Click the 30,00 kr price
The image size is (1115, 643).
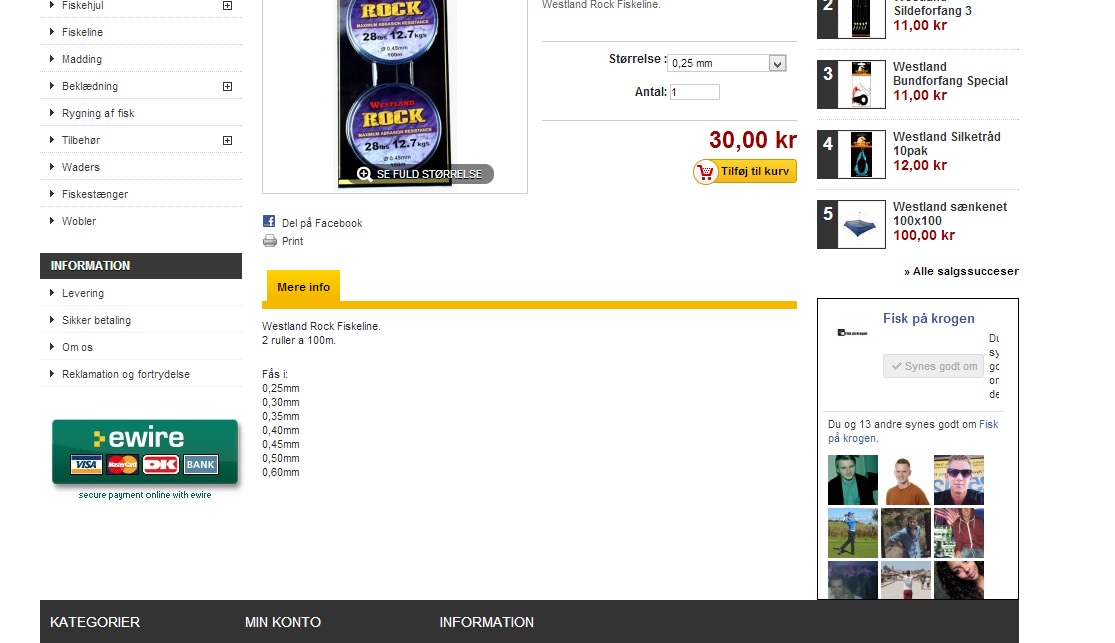click(x=752, y=140)
